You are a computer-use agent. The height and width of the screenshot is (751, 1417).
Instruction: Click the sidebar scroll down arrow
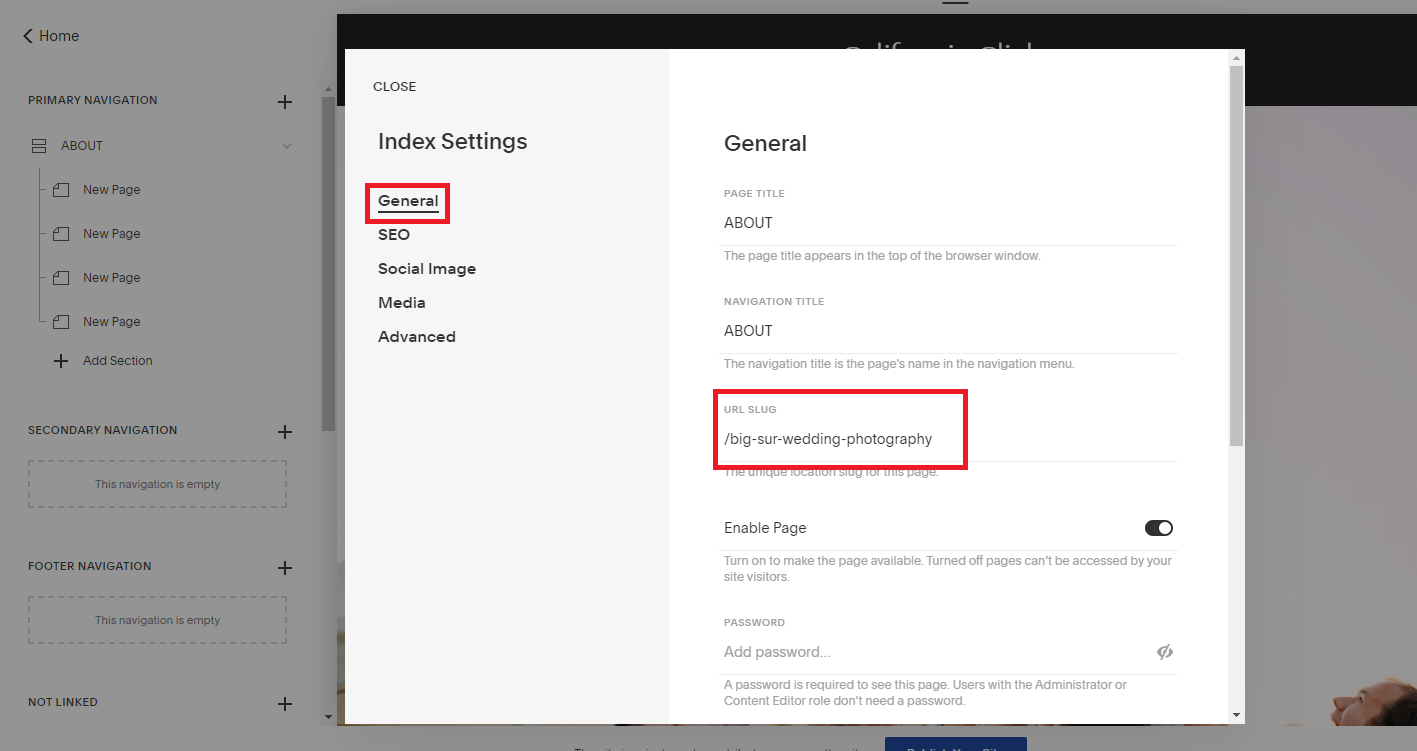click(328, 717)
